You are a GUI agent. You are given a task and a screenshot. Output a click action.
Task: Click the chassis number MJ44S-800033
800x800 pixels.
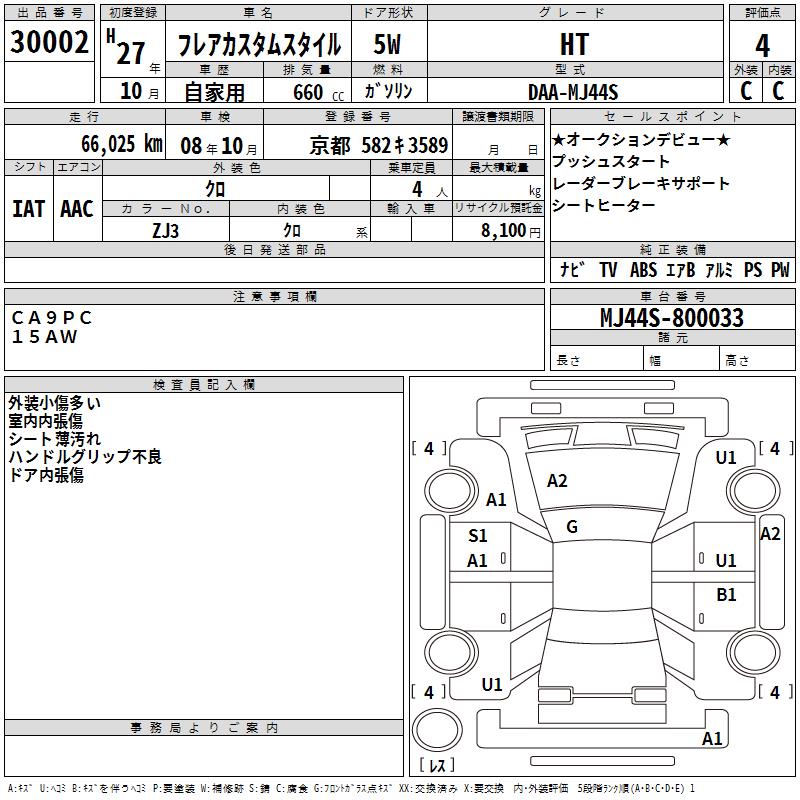(x=672, y=318)
